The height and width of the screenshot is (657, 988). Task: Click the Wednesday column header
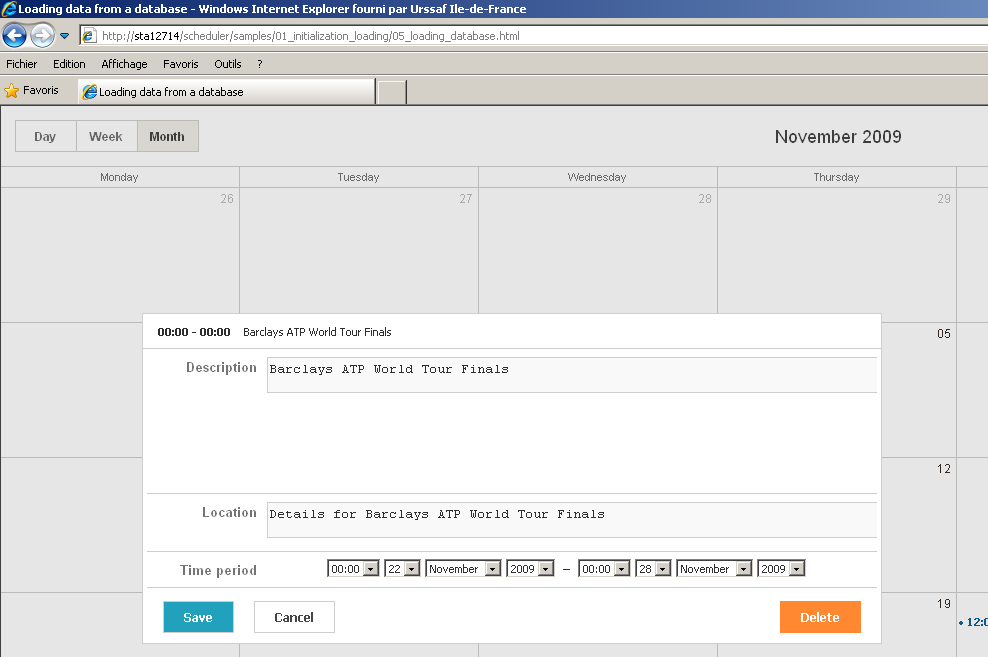pyautogui.click(x=597, y=177)
